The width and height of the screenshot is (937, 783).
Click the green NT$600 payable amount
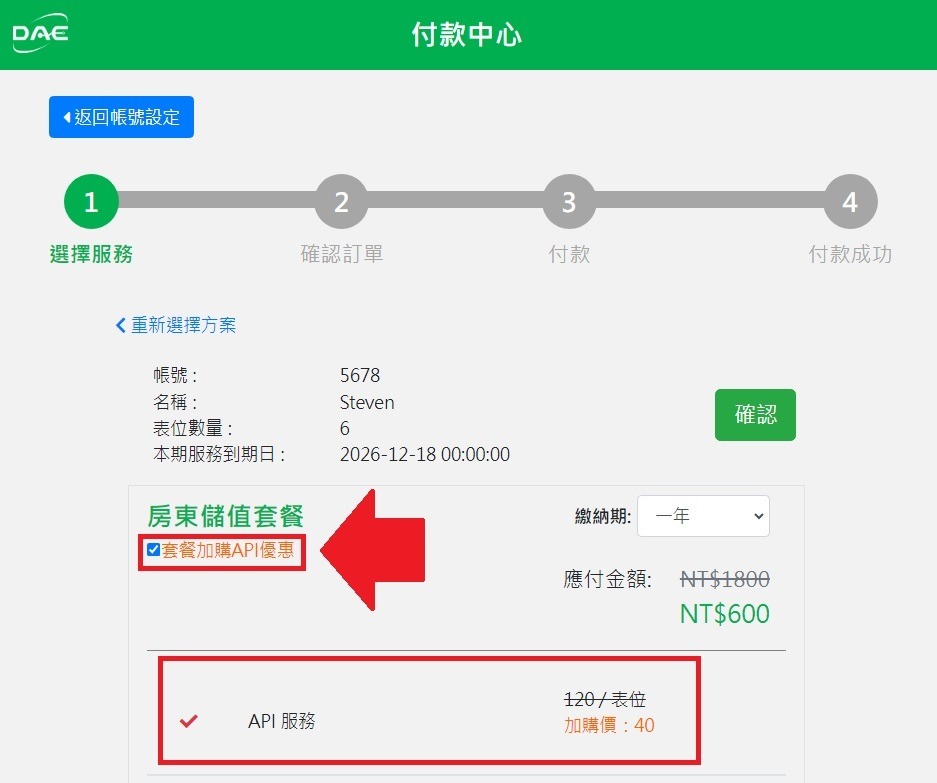point(724,613)
